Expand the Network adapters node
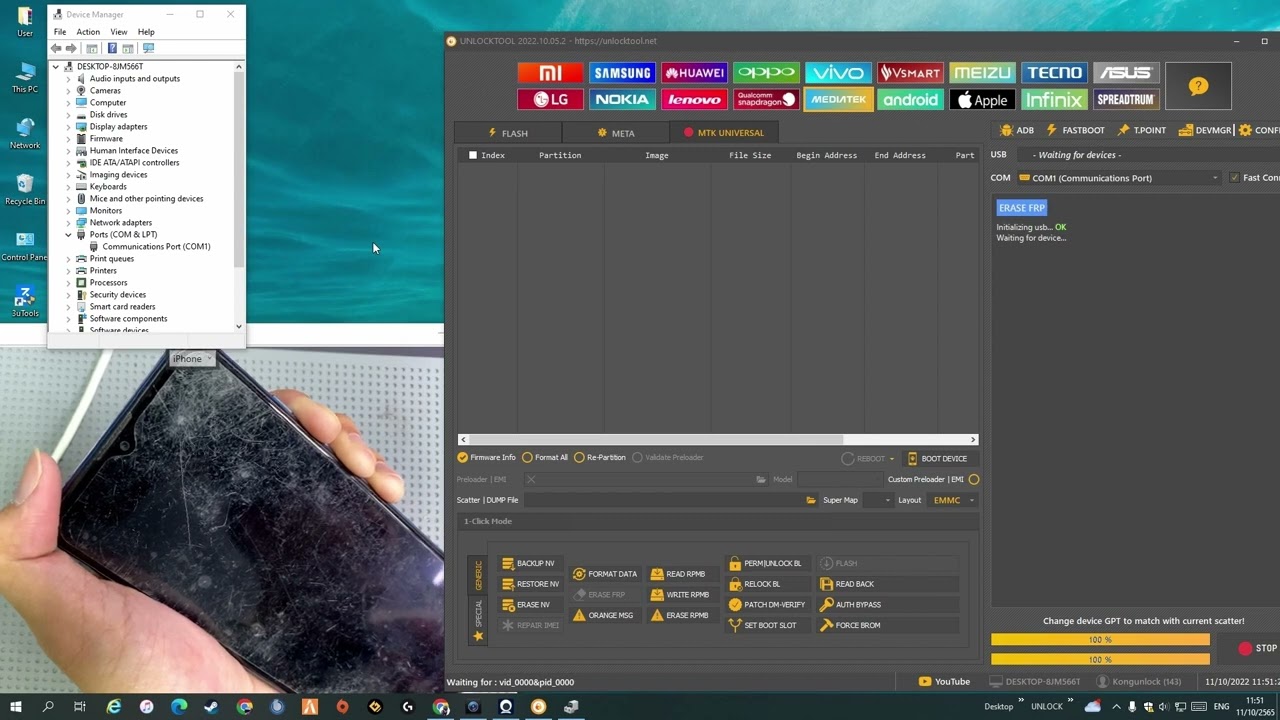The width and height of the screenshot is (1280, 720). tap(68, 223)
